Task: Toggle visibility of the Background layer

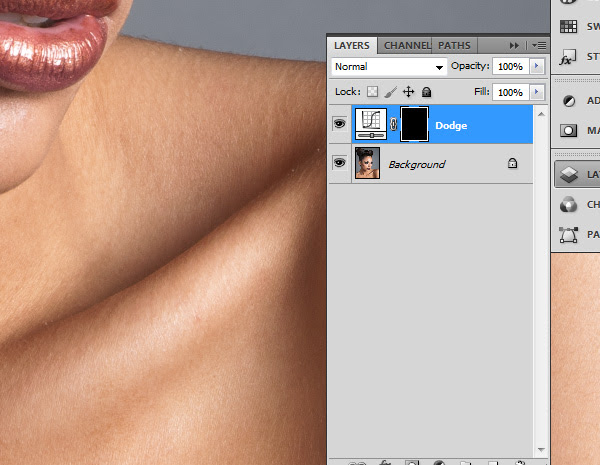Action: click(340, 163)
